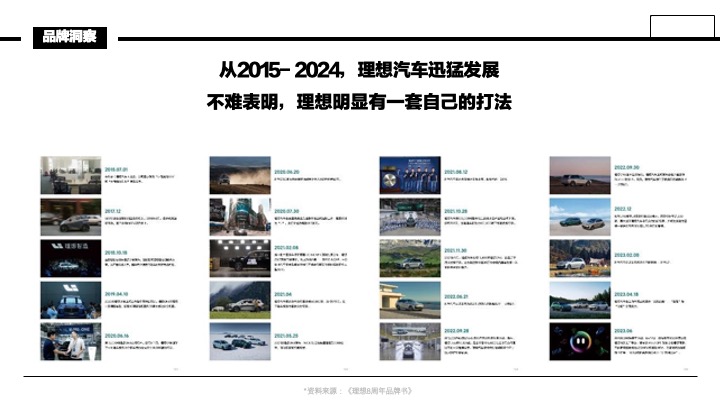The width and height of the screenshot is (720, 405).
Task: Open the SUV at dusk coast photo
Action: click(x=580, y=175)
